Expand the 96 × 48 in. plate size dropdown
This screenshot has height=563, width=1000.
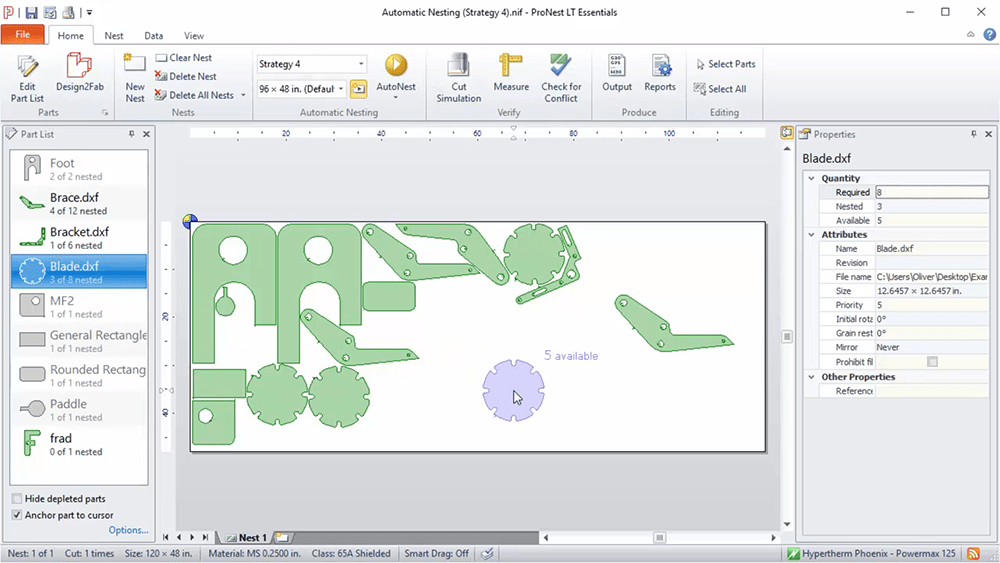point(340,89)
